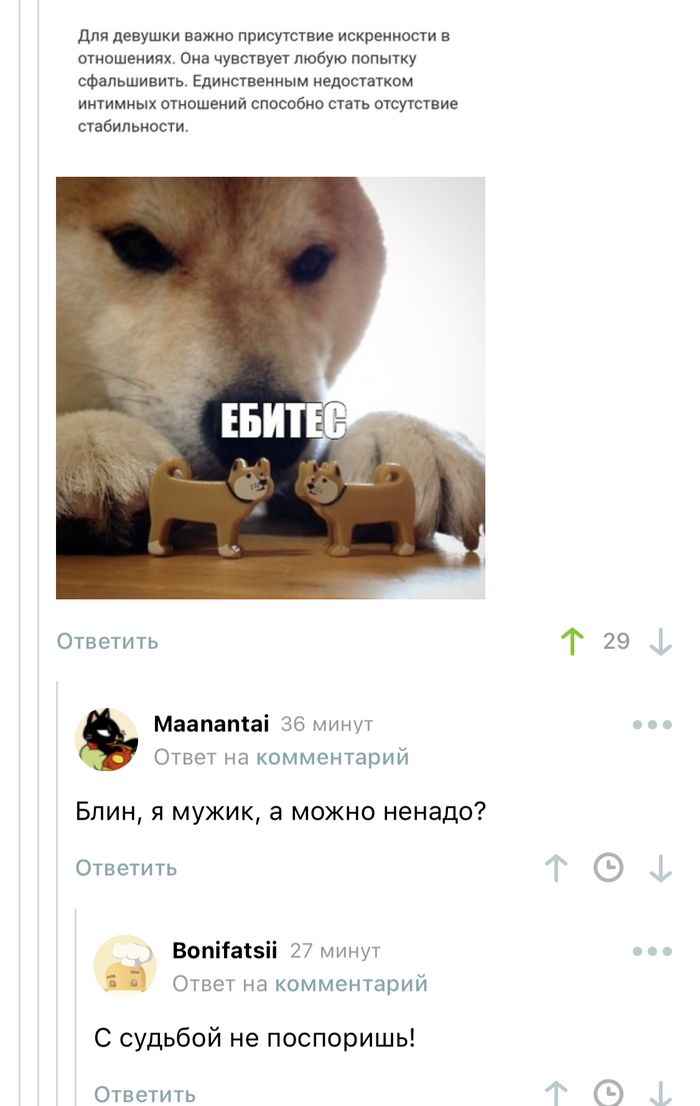Viewport: 700px width, 1106px height.
Task: Downvote Maanantai's comment
Action: (x=660, y=868)
